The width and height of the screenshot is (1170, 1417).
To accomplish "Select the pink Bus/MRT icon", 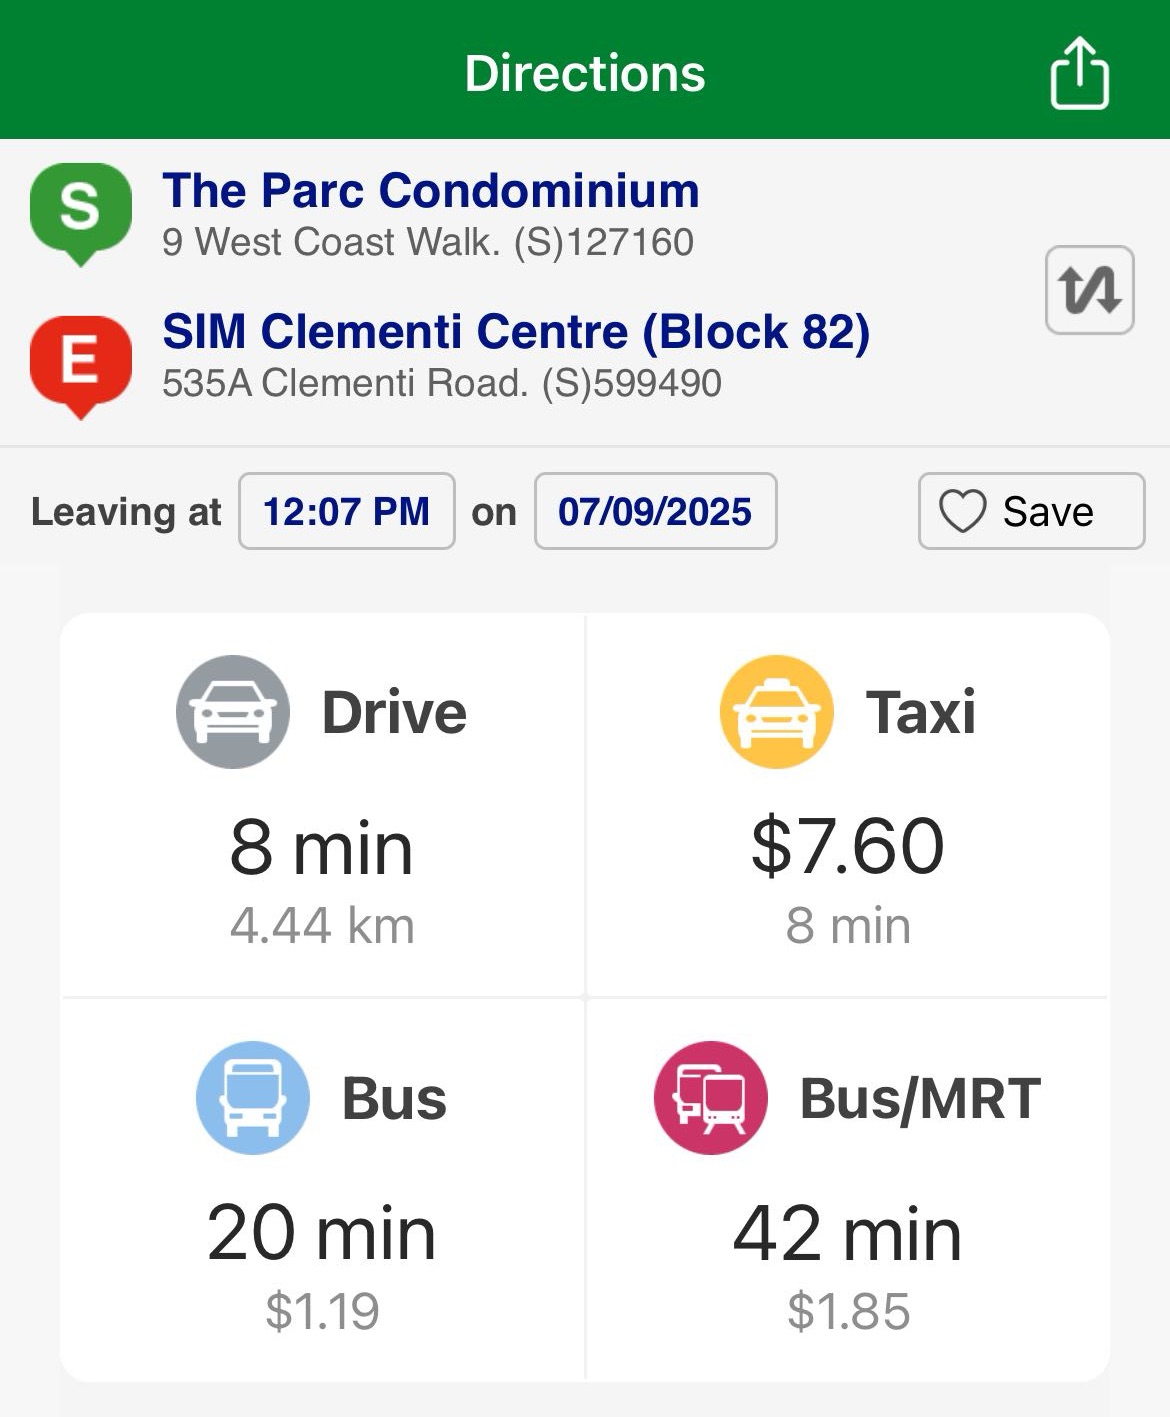I will click(x=710, y=1097).
